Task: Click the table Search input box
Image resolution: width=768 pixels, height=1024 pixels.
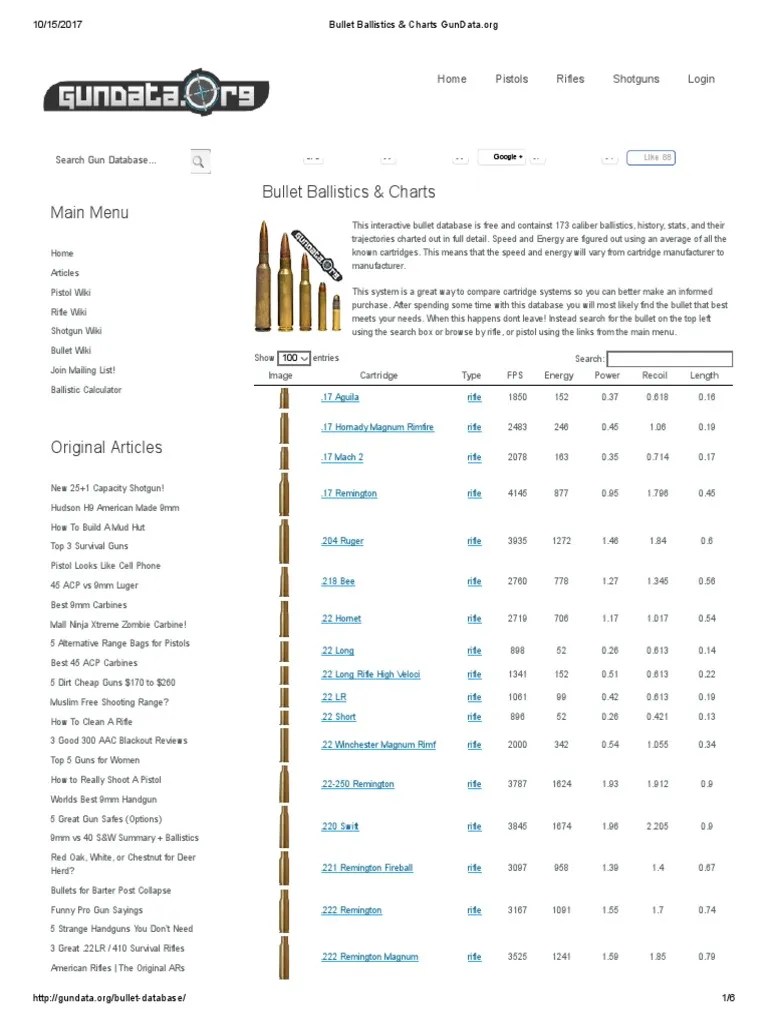Action: pyautogui.click(x=669, y=359)
